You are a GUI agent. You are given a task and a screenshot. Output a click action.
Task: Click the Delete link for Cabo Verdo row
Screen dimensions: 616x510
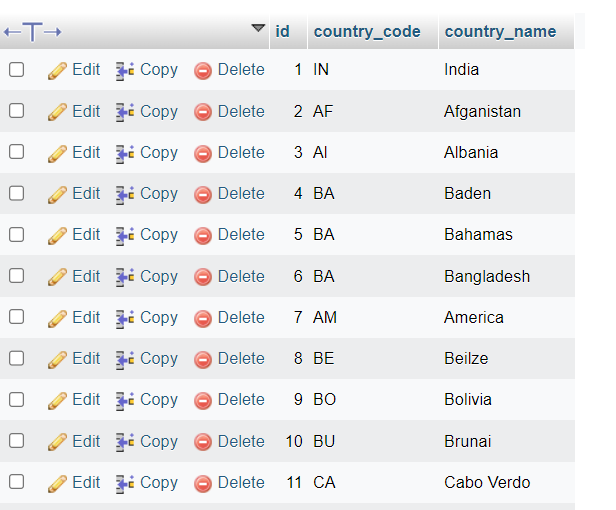click(241, 482)
